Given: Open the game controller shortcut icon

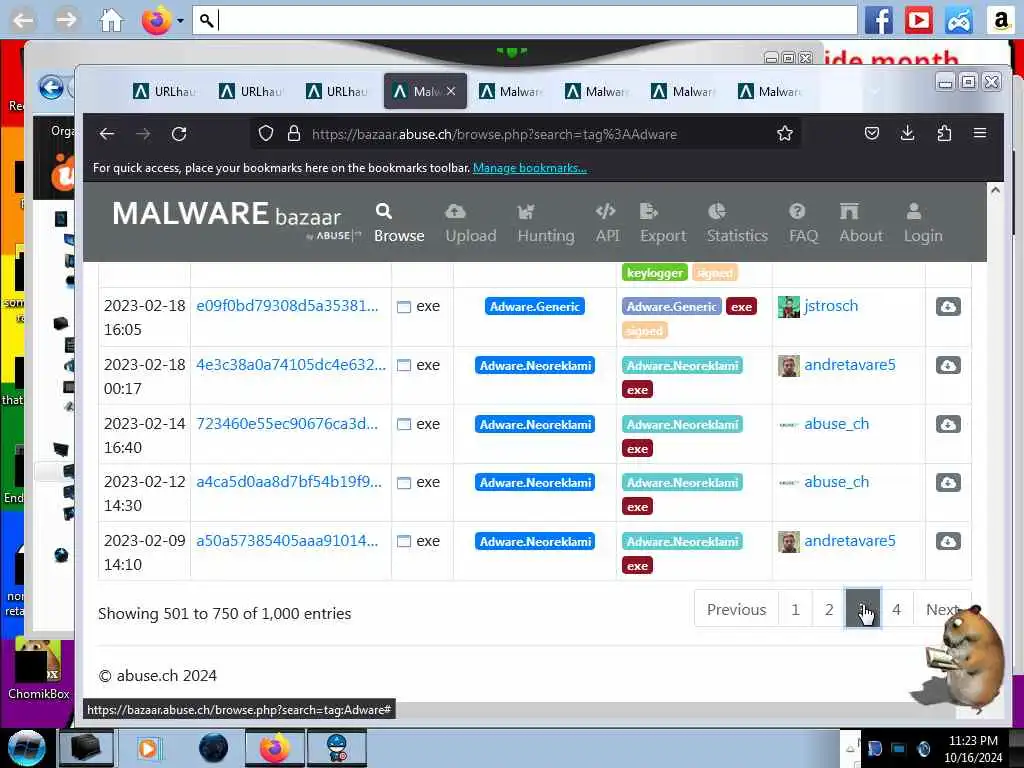Looking at the screenshot, I should coord(959,20).
